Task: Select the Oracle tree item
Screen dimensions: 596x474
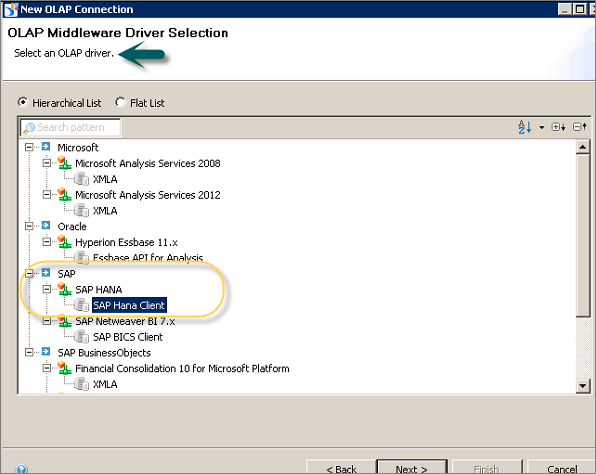Action: pos(72,227)
